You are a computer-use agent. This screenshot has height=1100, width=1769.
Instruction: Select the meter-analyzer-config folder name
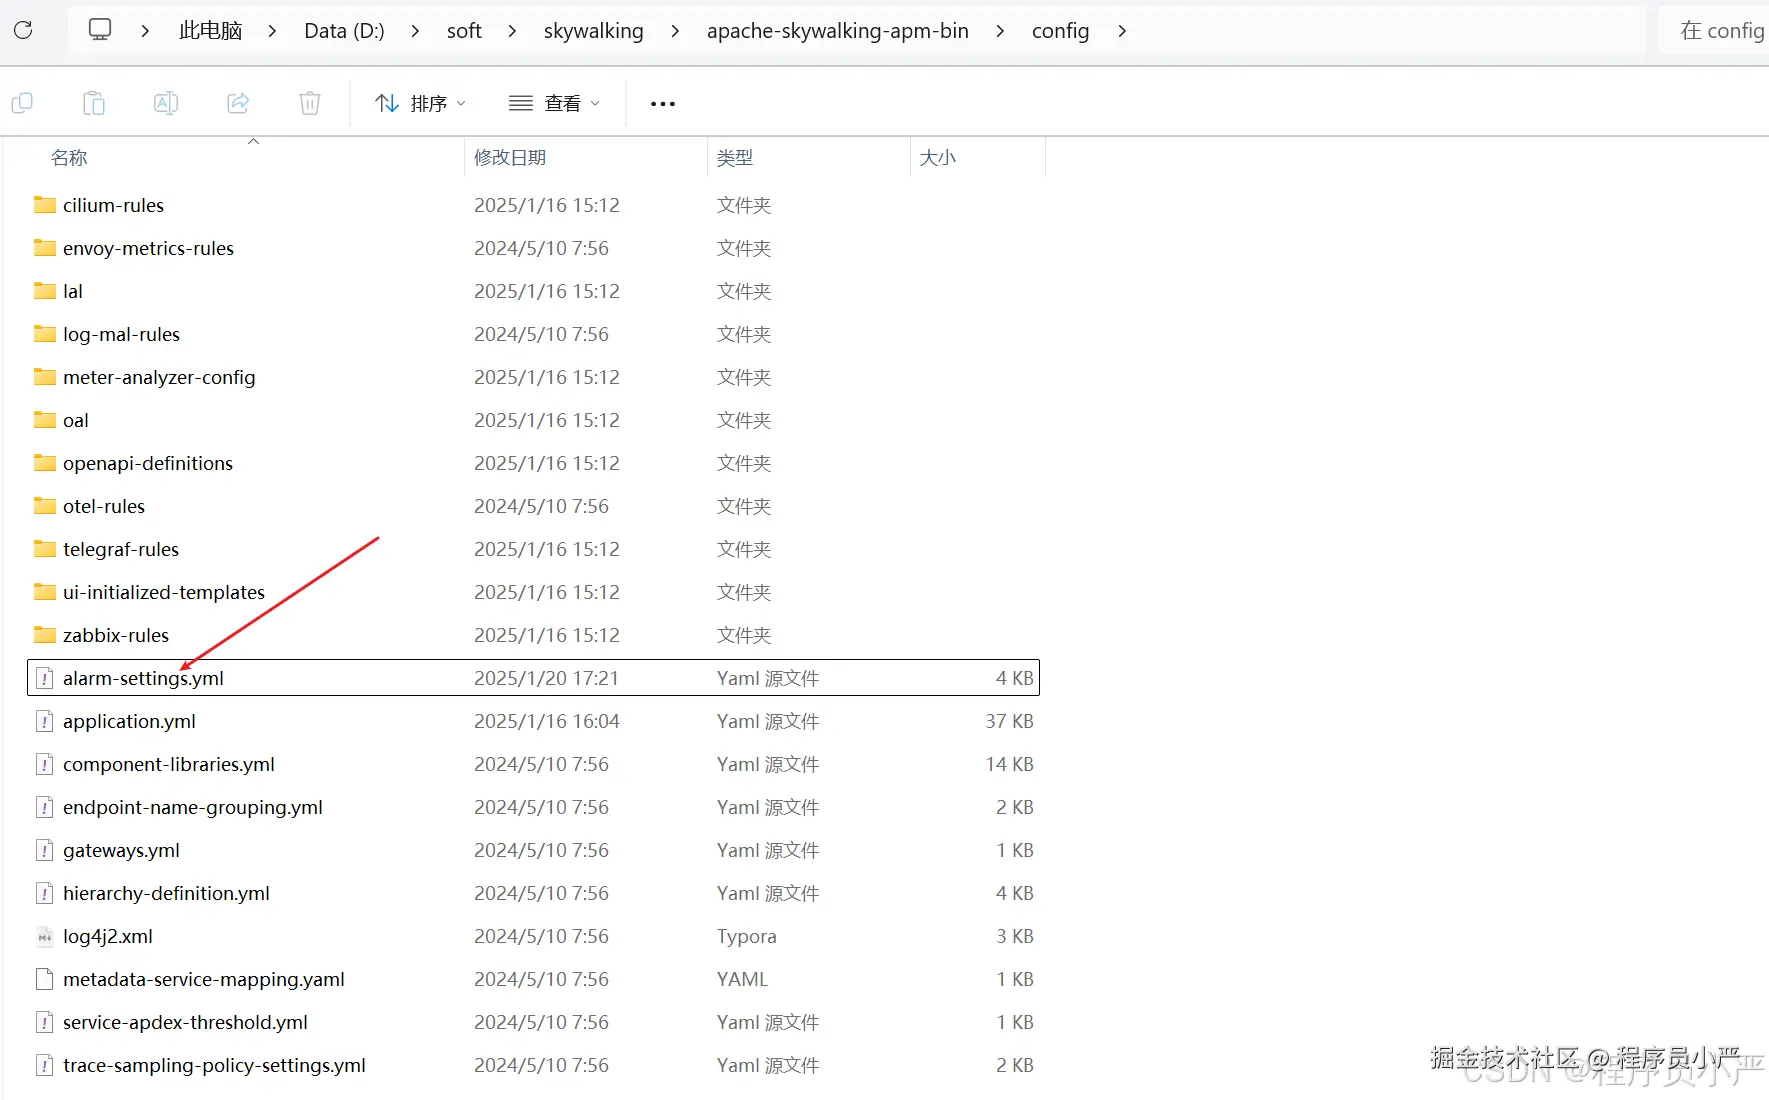click(x=159, y=377)
